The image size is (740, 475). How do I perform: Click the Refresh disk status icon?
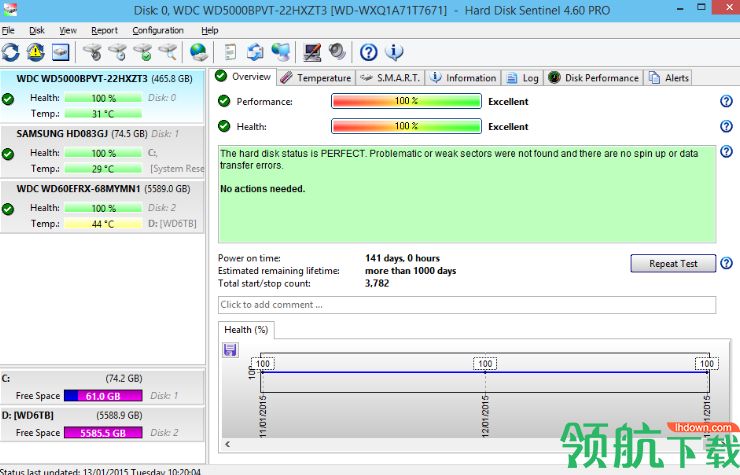coord(10,52)
